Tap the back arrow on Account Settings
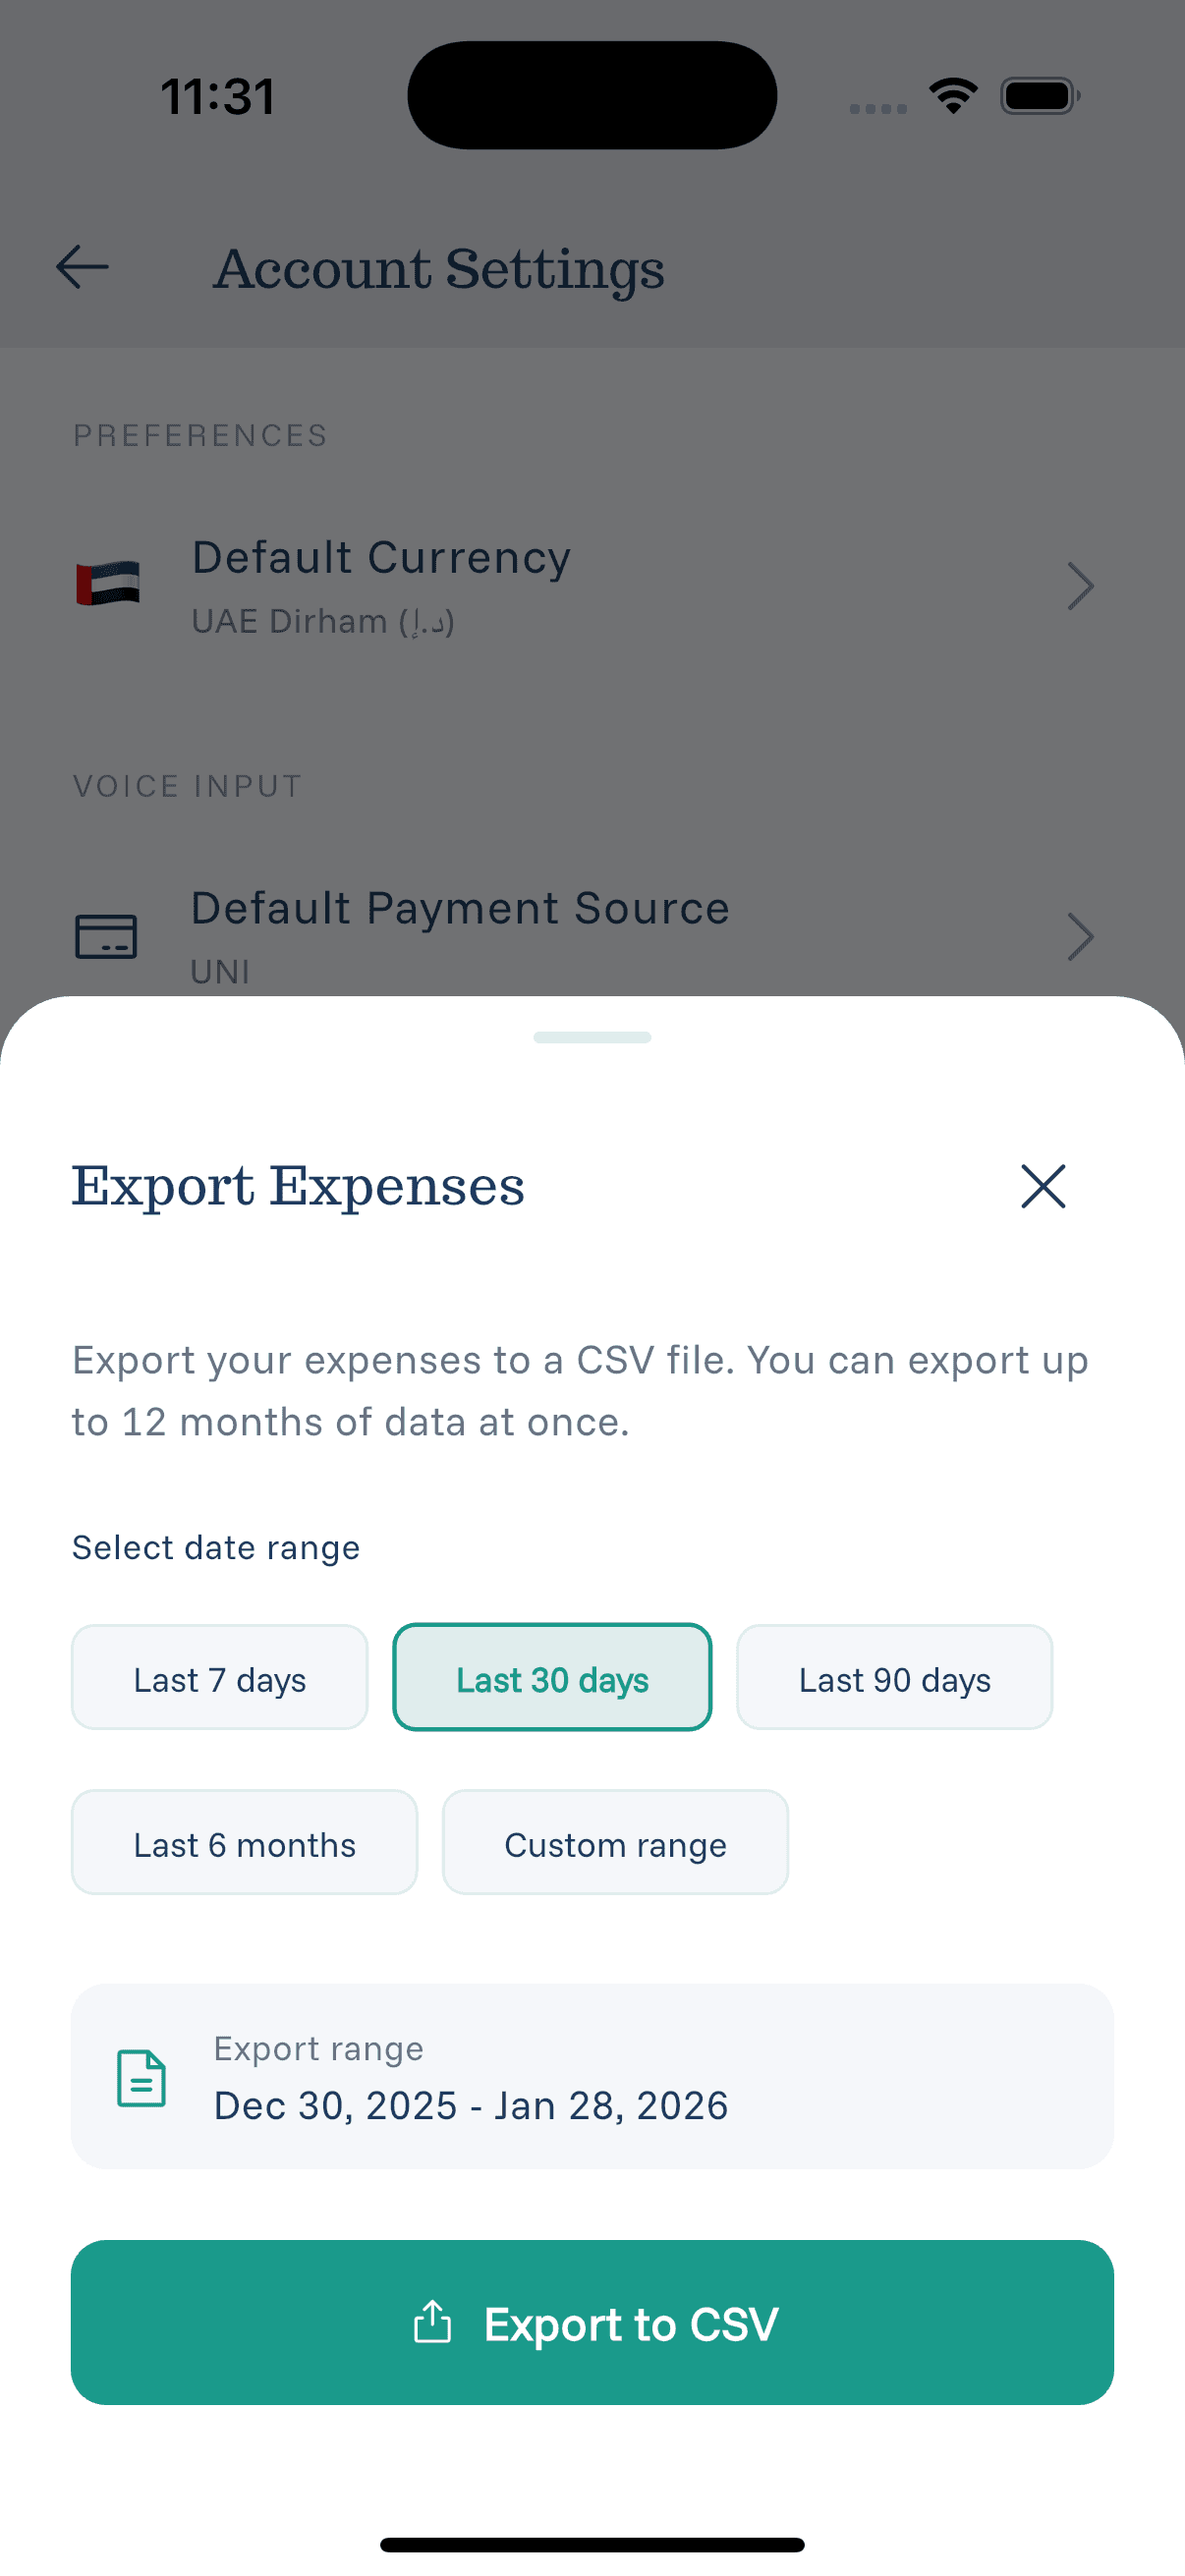Viewport: 1185px width, 2576px height. tap(81, 267)
